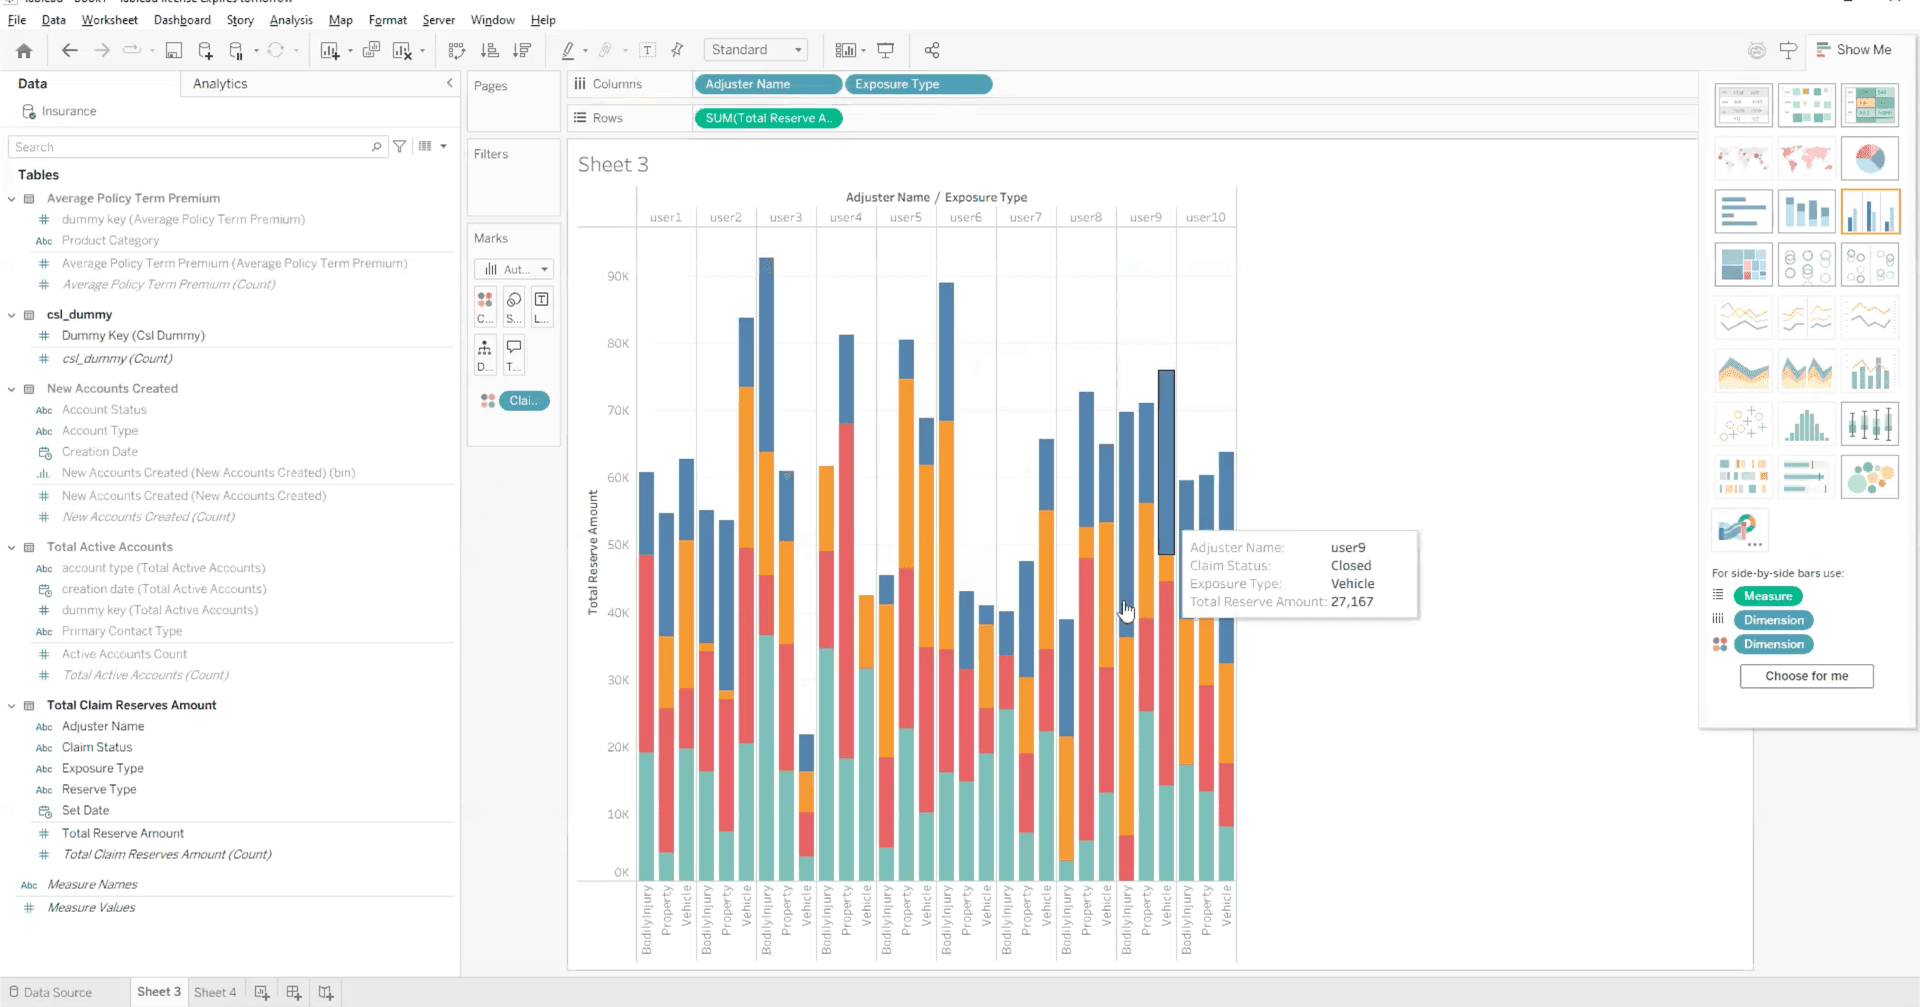Image resolution: width=1920 pixels, height=1007 pixels.
Task: Open the Color shelf on the Marks card
Action: (x=485, y=307)
